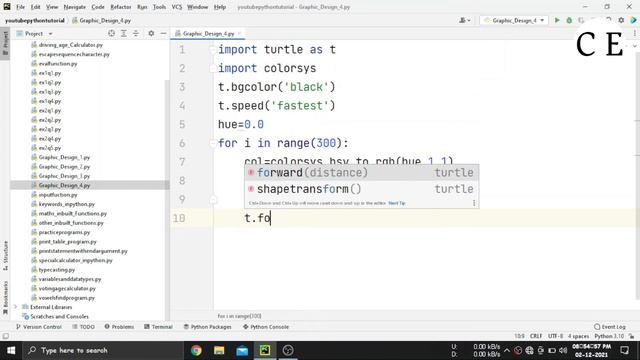Open the Run menu
The height and width of the screenshot is (360, 640).
142,7
